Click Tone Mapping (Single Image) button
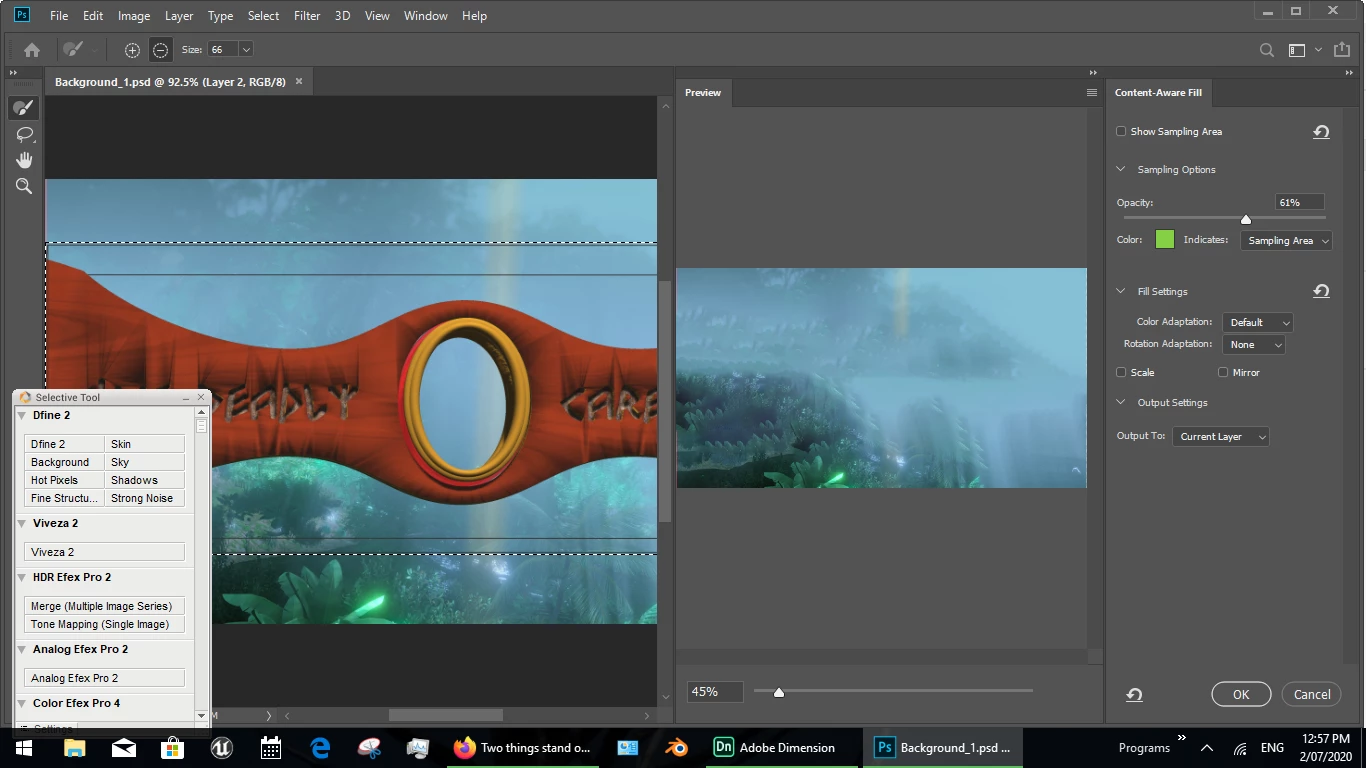1366x768 pixels. pos(104,624)
